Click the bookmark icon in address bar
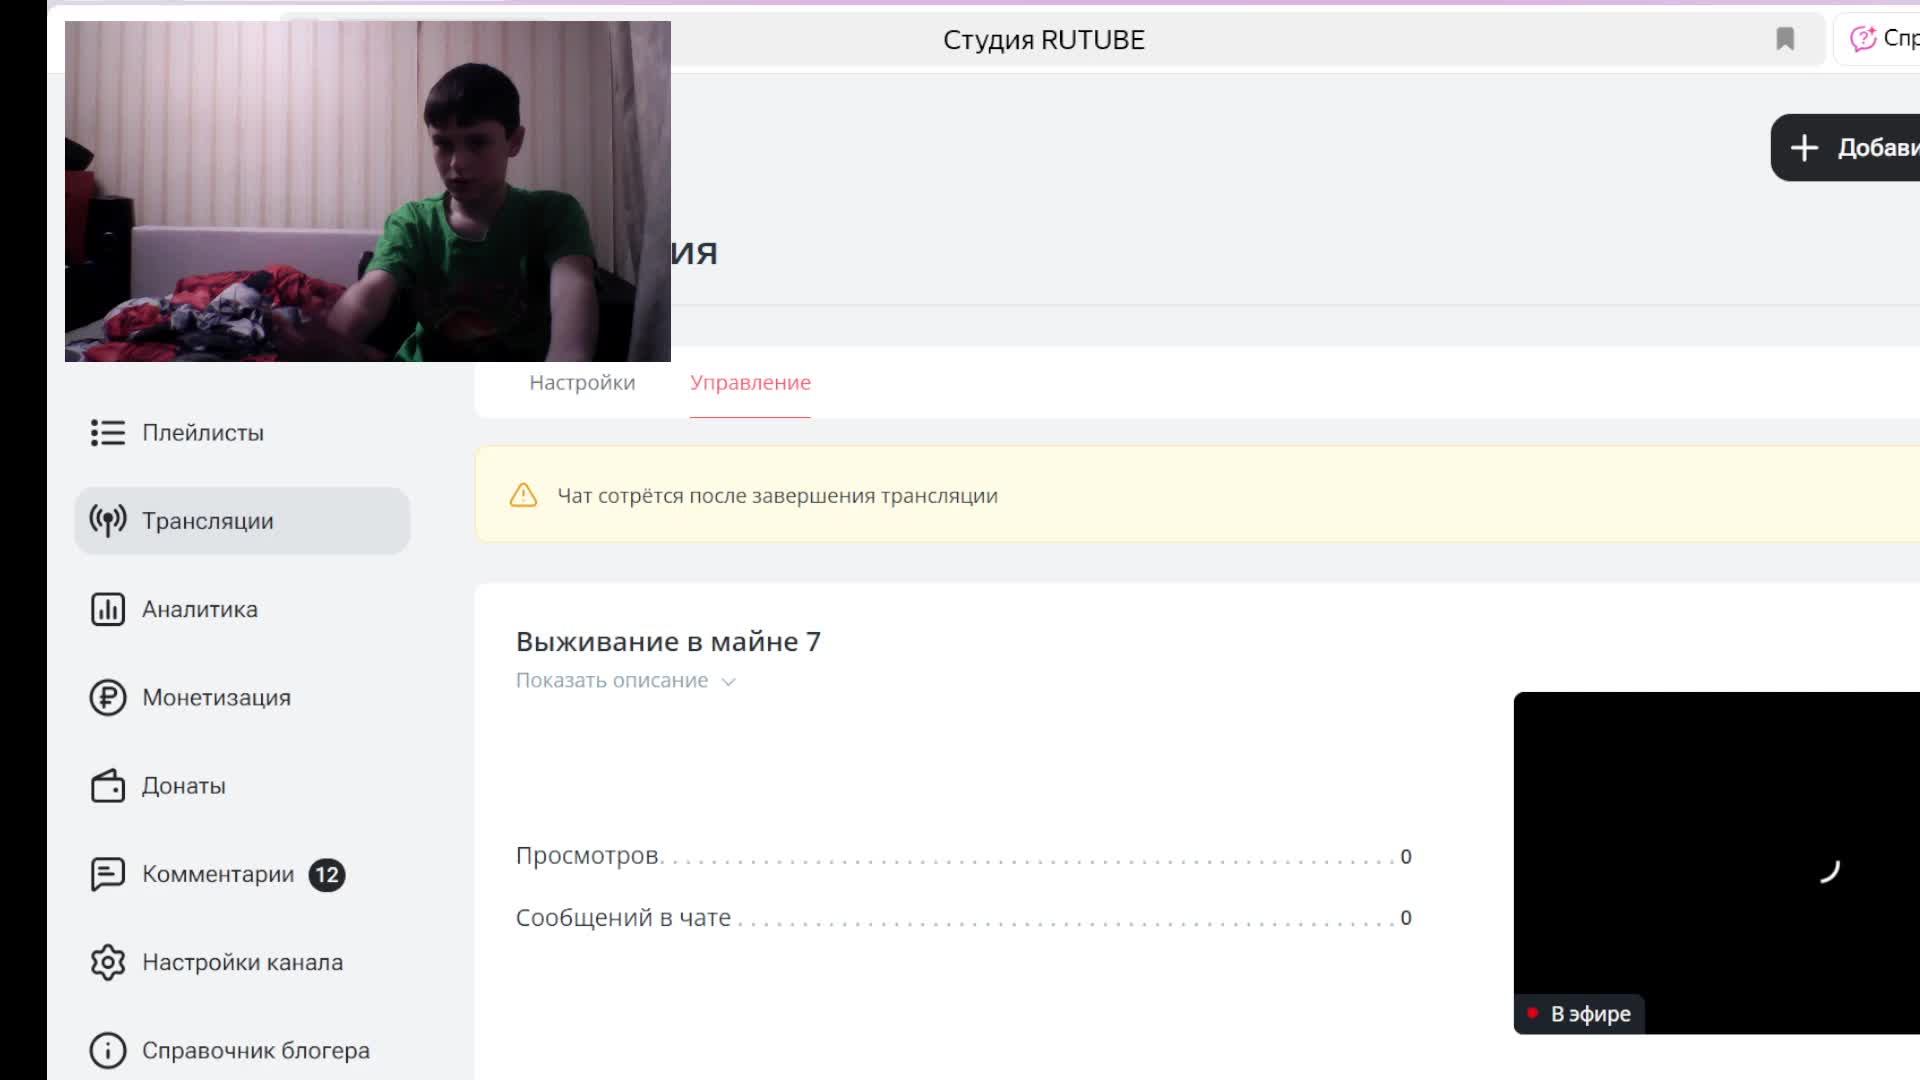Image resolution: width=1920 pixels, height=1080 pixels. point(1785,39)
